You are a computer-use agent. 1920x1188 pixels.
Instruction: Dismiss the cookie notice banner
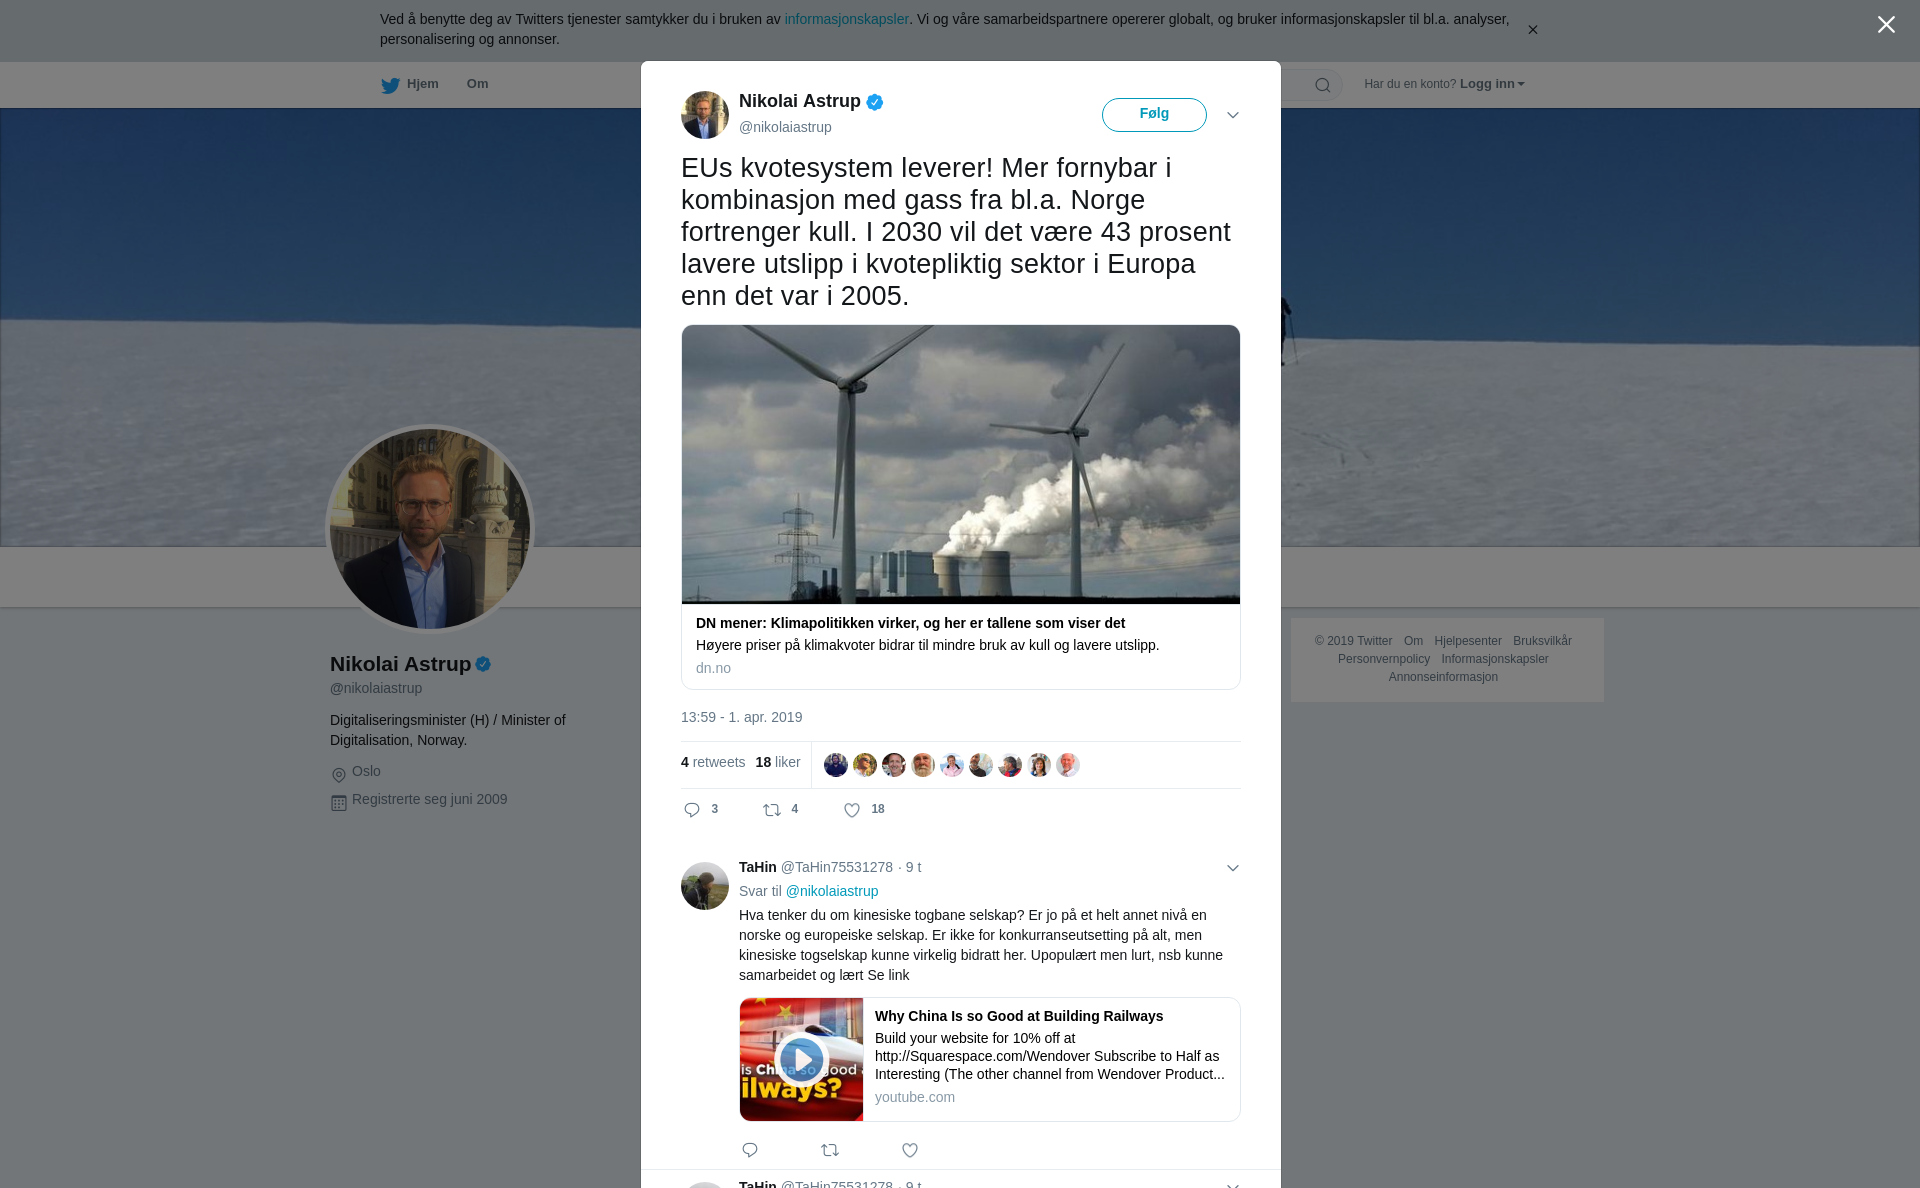(1532, 30)
